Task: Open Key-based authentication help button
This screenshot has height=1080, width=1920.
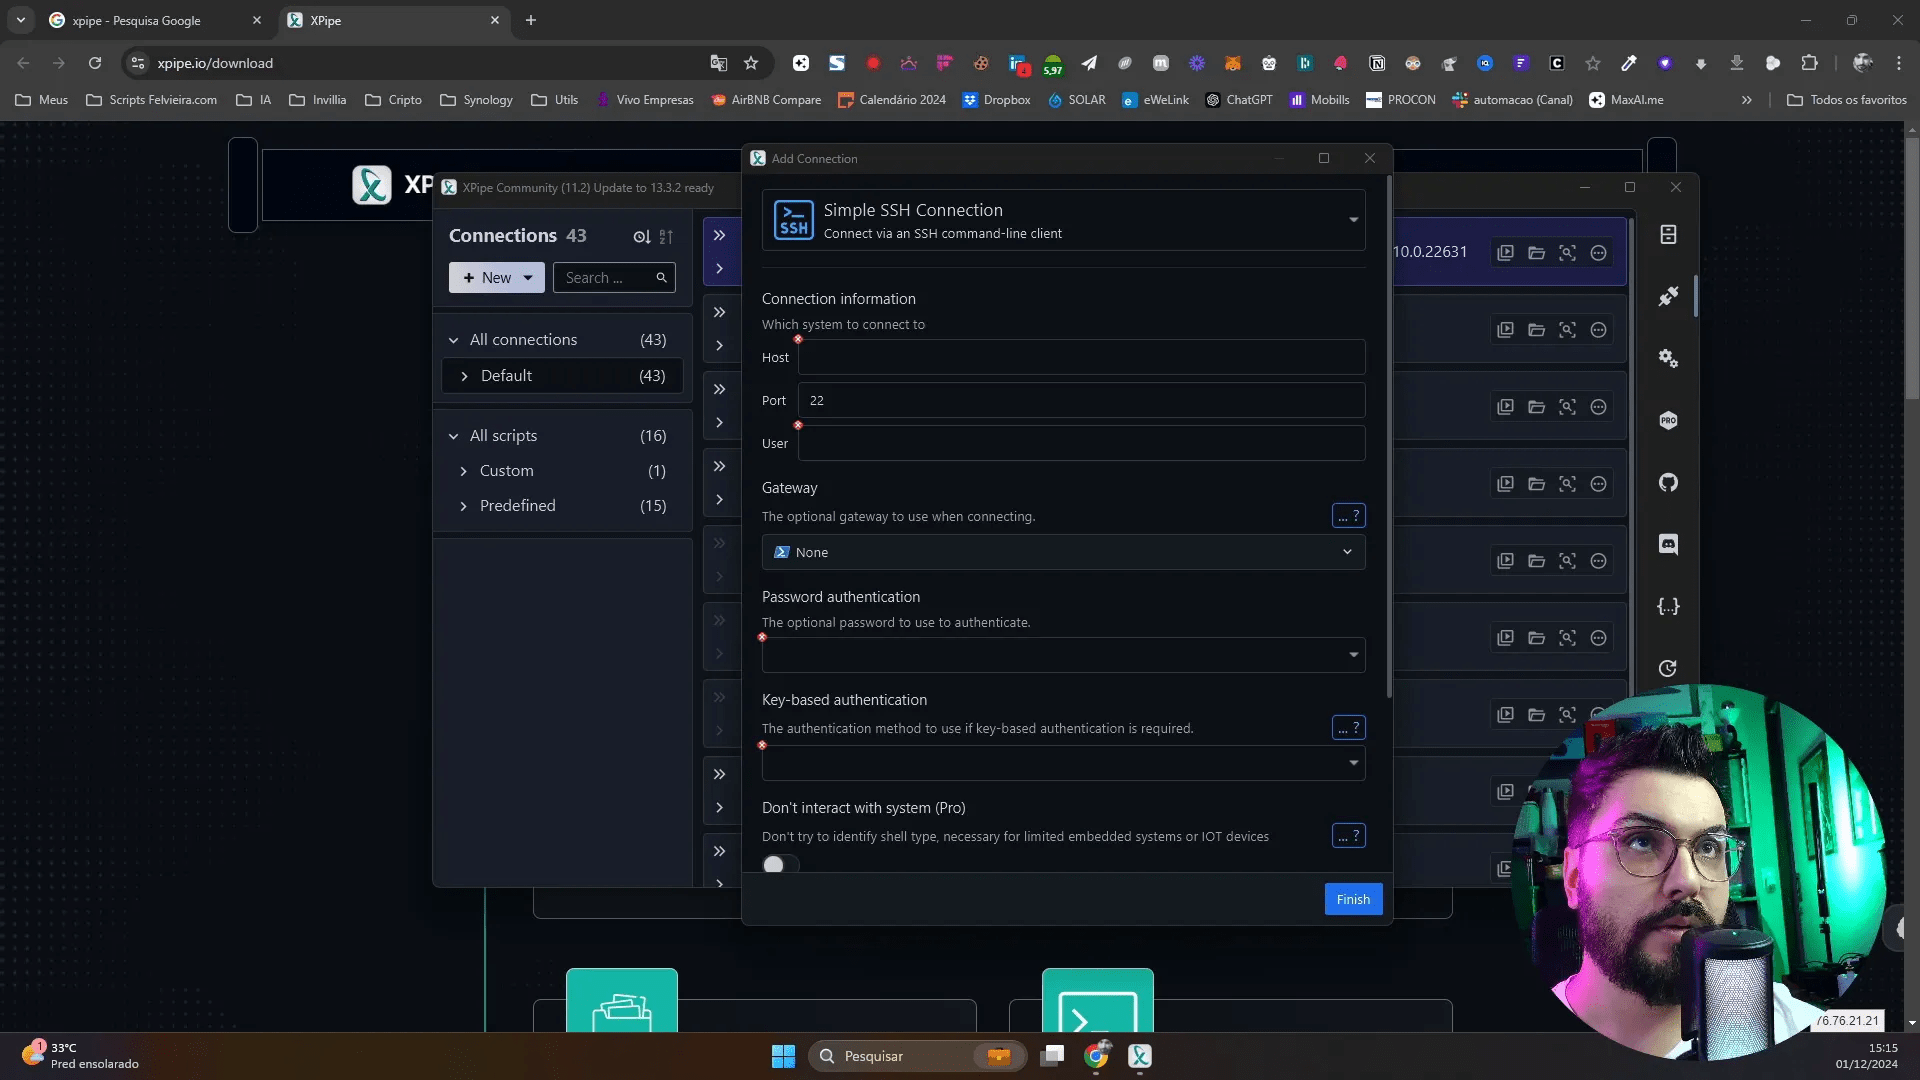Action: tap(1349, 728)
